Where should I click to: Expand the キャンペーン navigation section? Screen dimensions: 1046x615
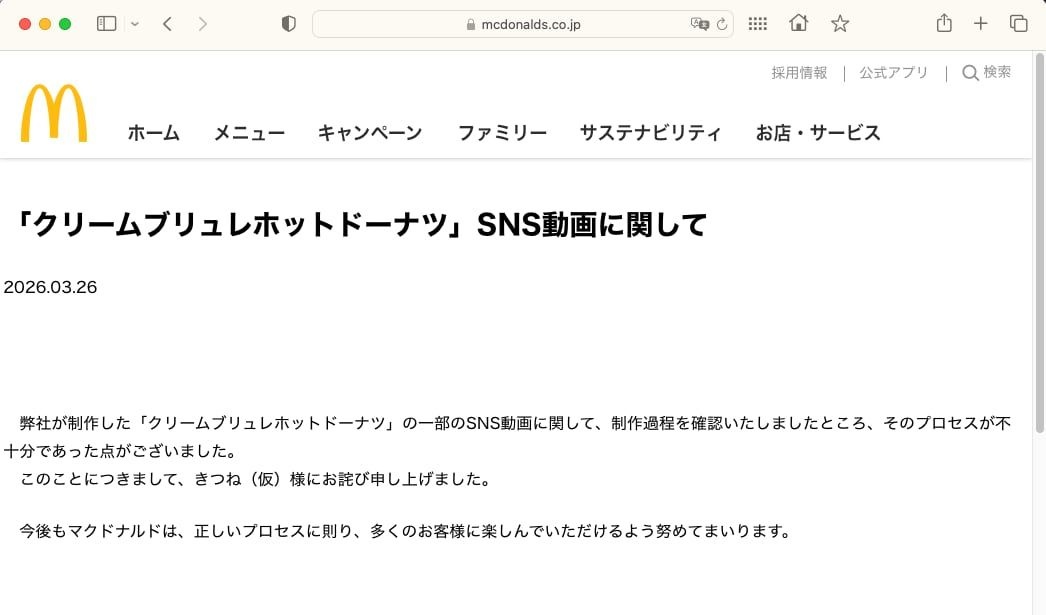[x=370, y=133]
